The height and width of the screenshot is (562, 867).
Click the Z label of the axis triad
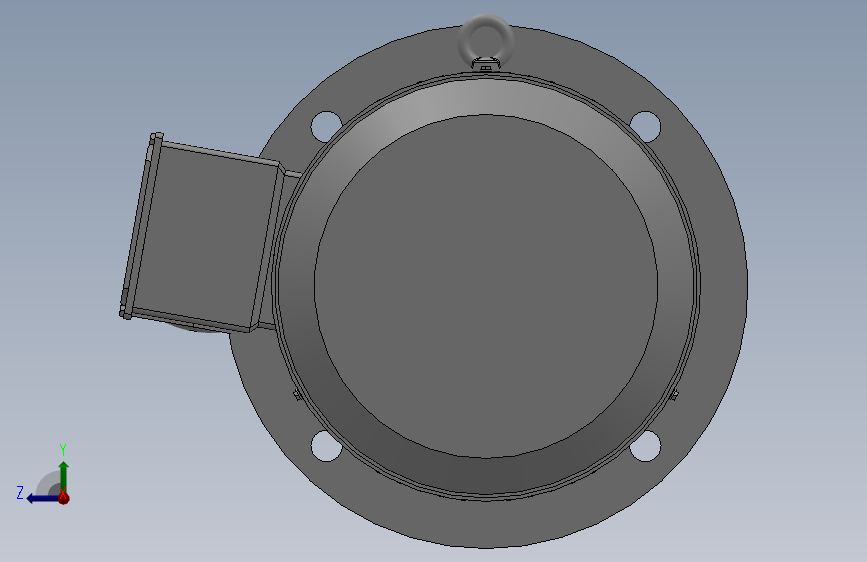tap(20, 492)
